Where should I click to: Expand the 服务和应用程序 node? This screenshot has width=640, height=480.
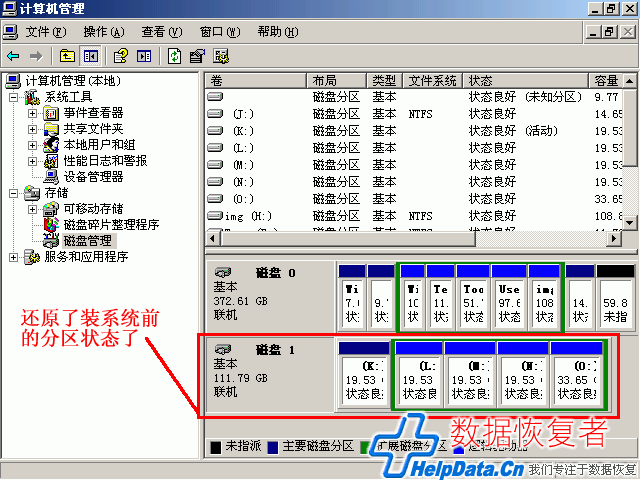coord(13,257)
